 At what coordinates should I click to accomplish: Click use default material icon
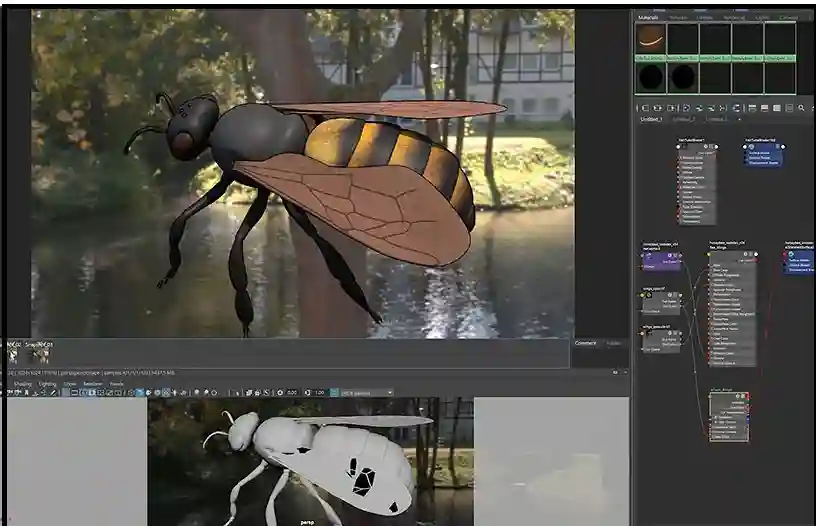(149, 393)
